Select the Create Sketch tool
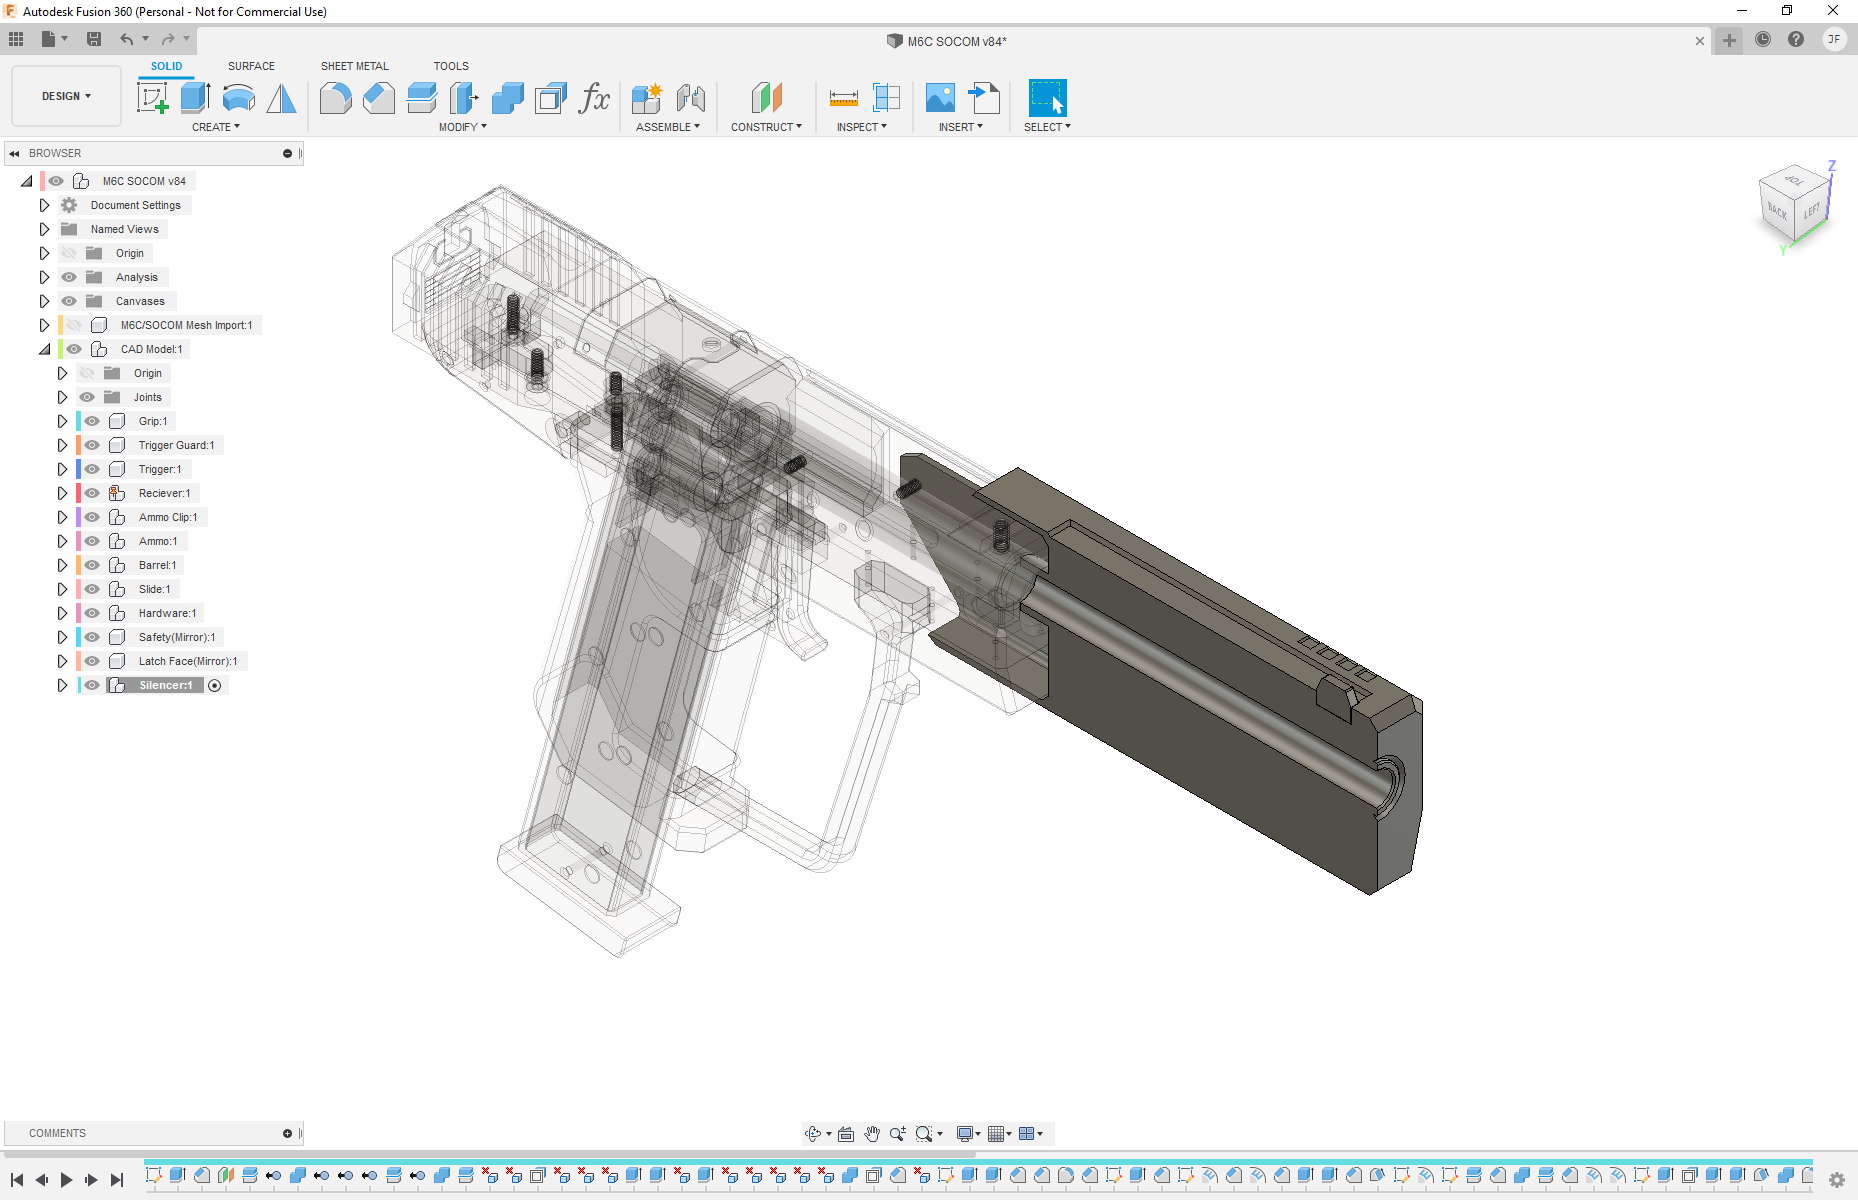The width and height of the screenshot is (1858, 1200). point(152,98)
